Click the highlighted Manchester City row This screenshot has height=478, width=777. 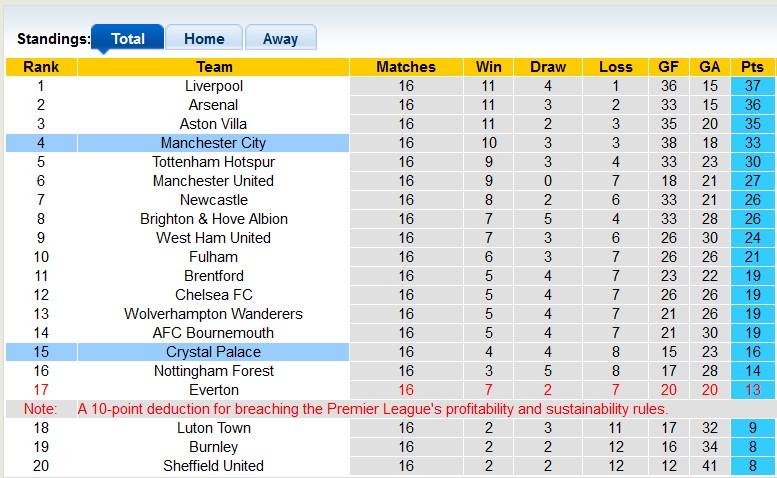coord(213,143)
